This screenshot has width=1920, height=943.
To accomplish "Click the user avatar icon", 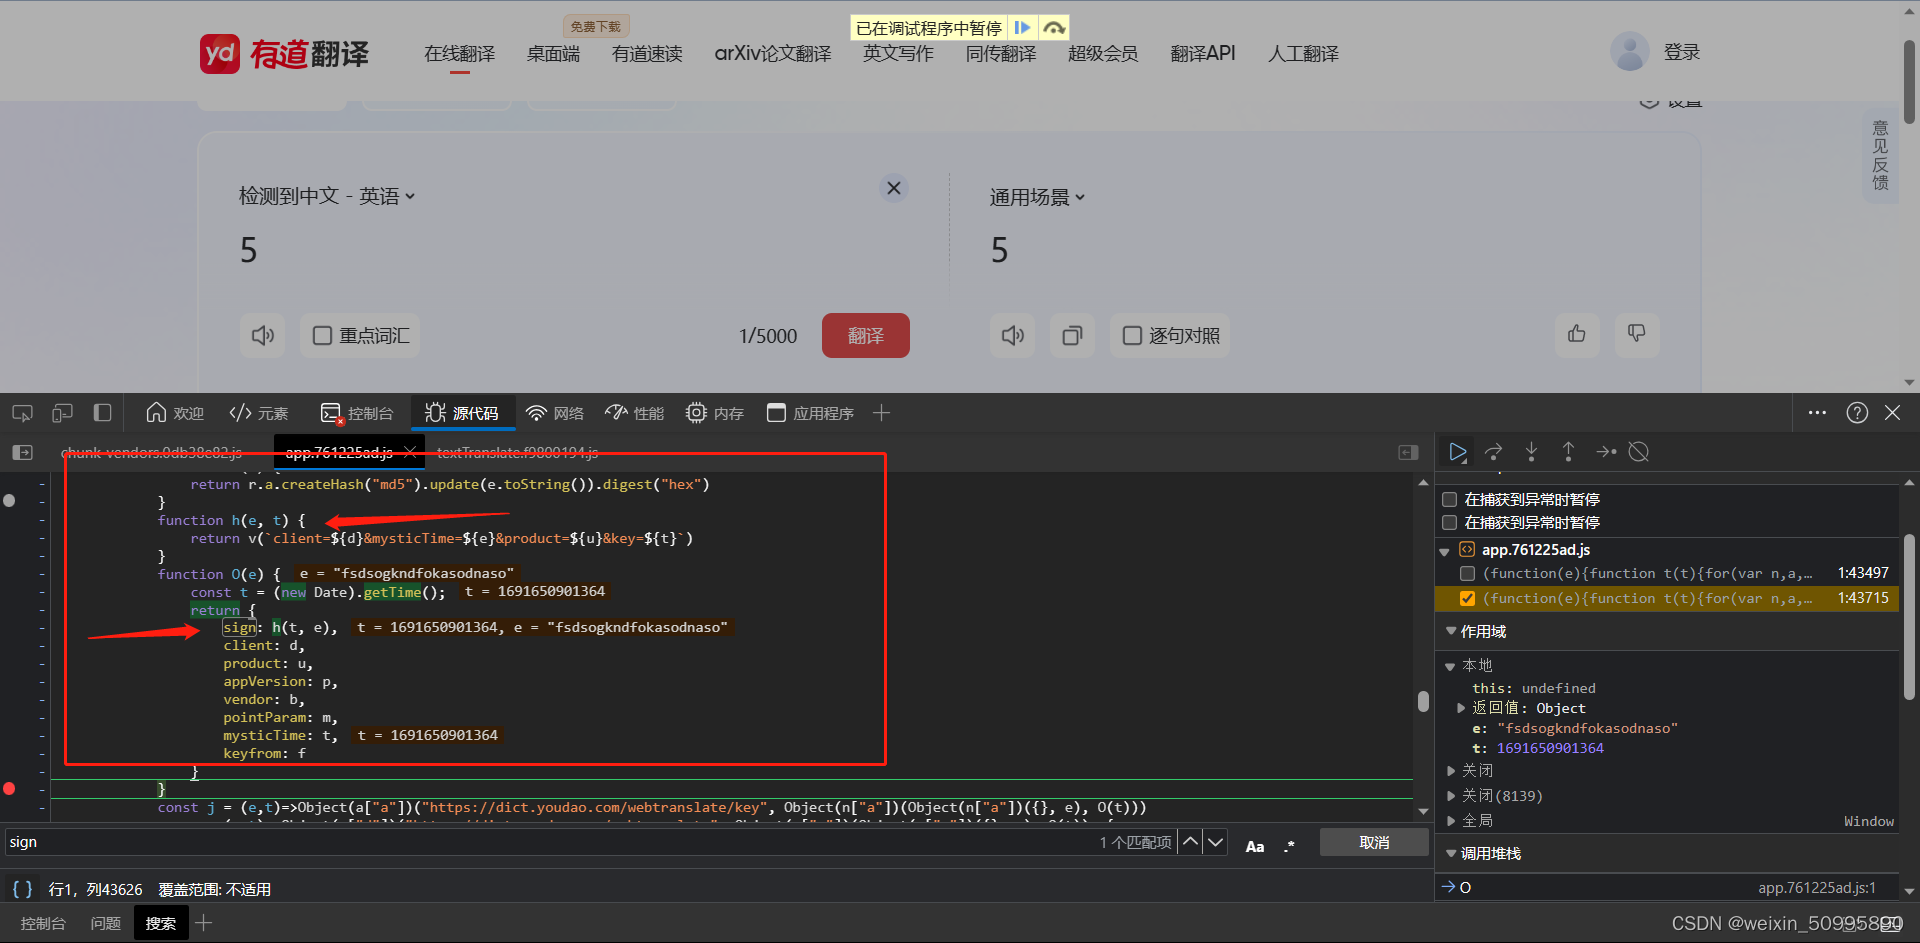I will pyautogui.click(x=1630, y=52).
